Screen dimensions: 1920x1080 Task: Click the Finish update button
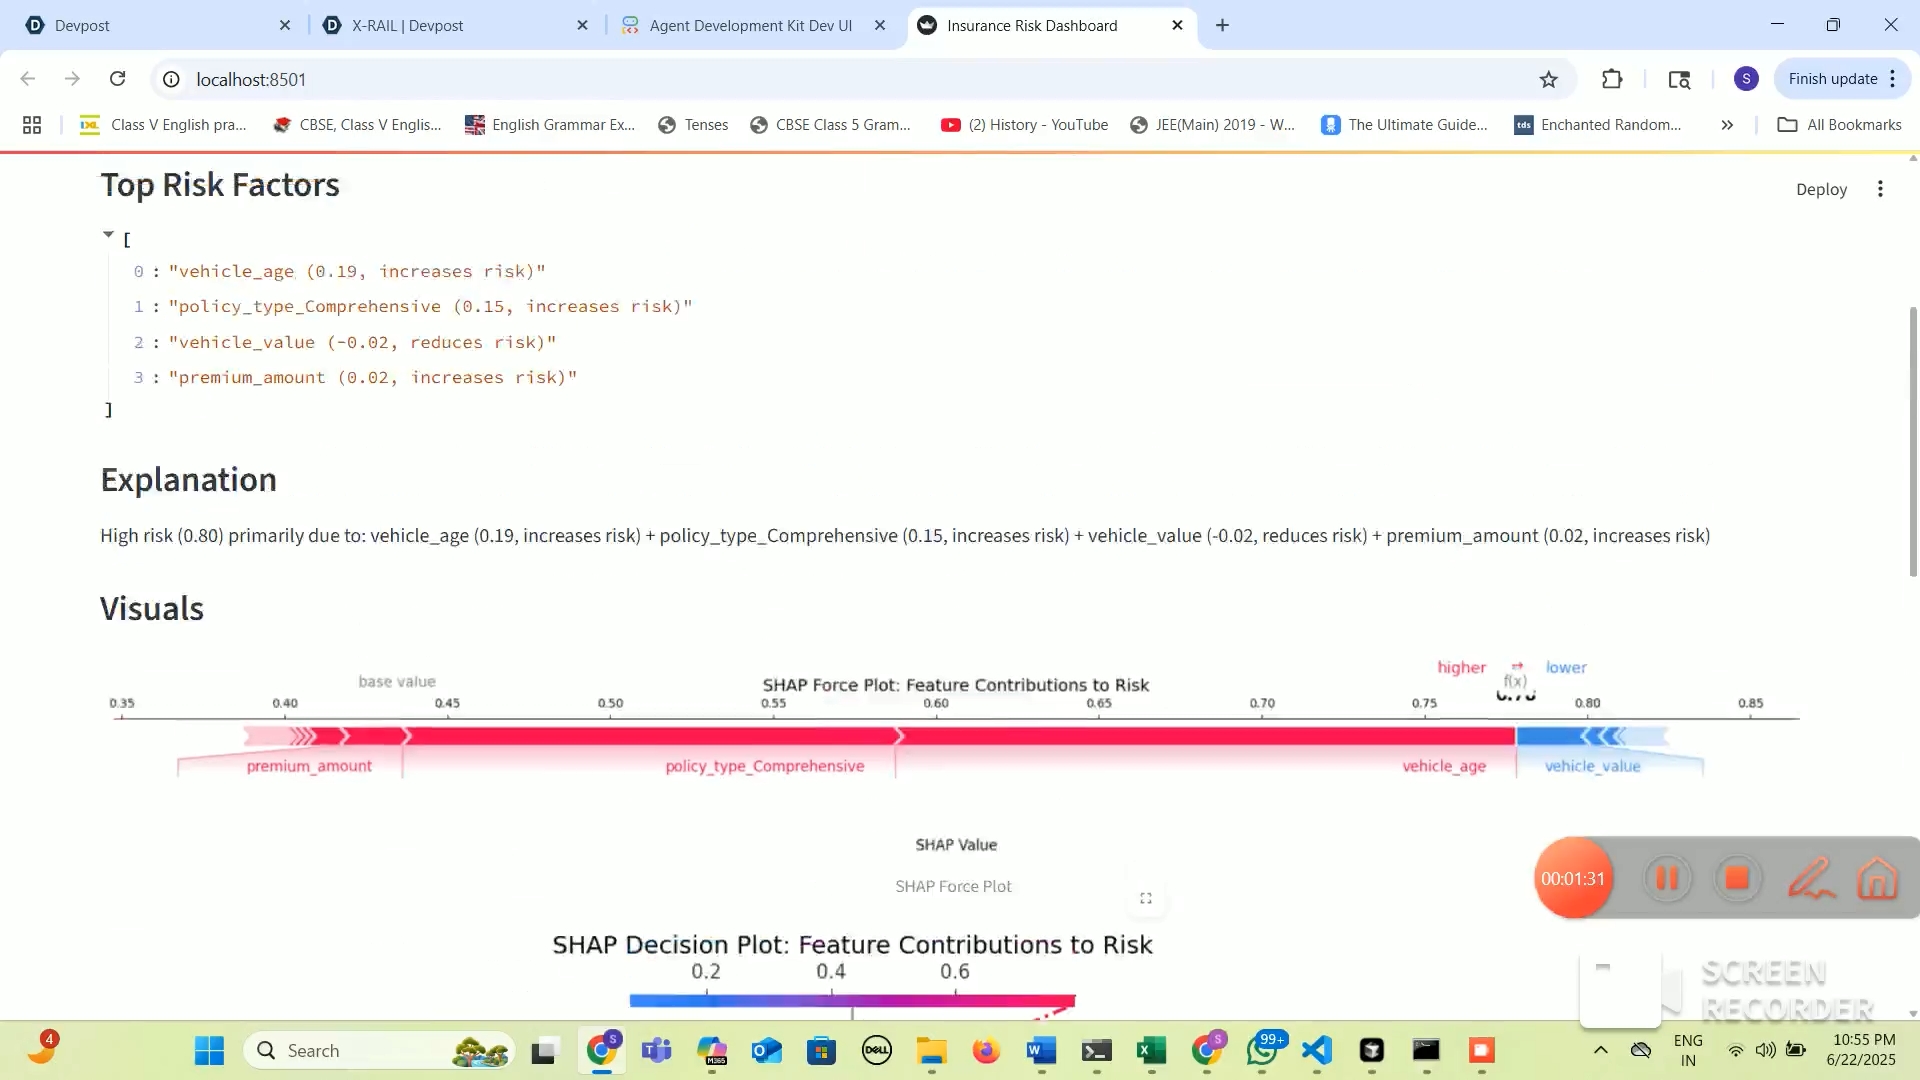[x=1832, y=79]
